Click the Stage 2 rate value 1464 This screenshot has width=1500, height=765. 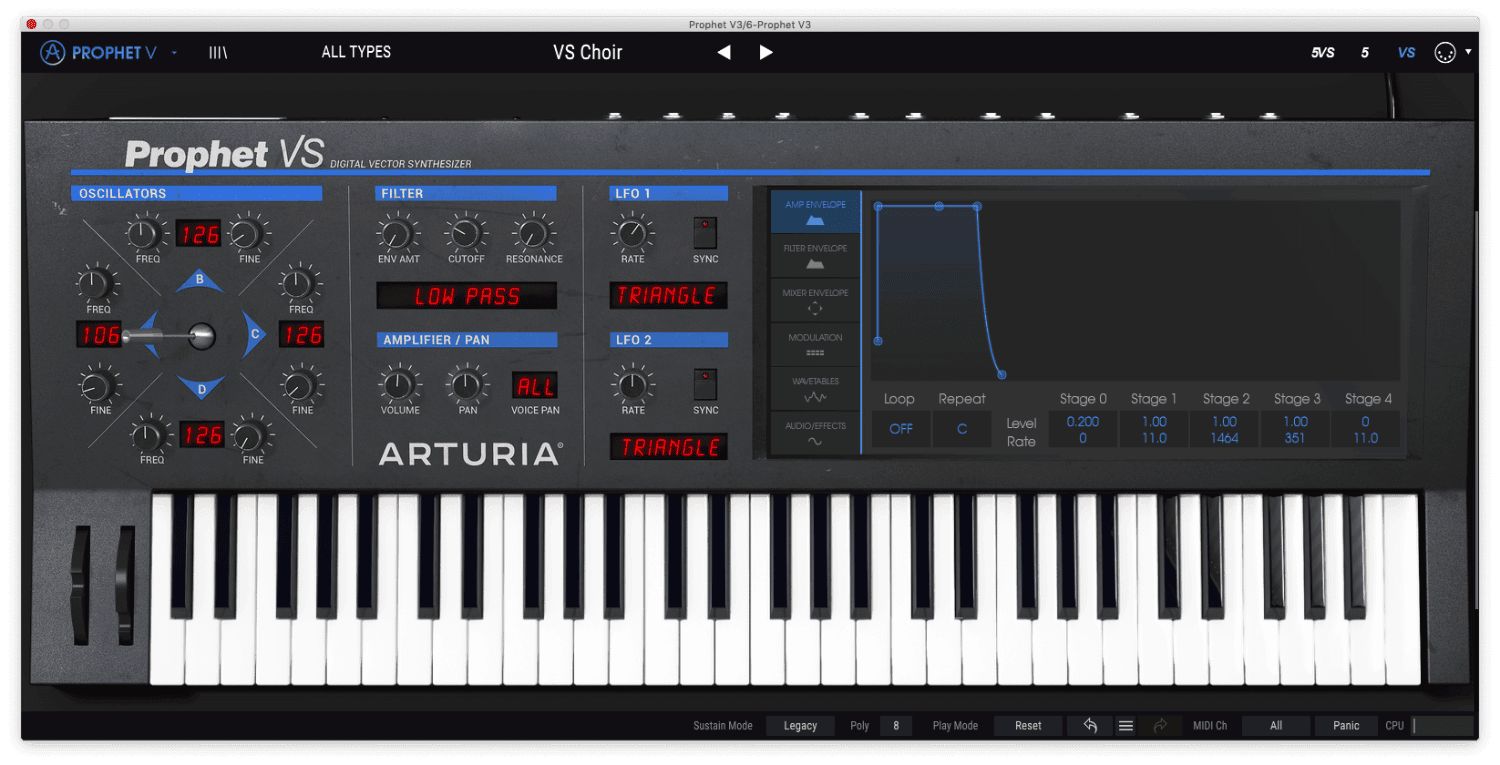tap(1224, 438)
